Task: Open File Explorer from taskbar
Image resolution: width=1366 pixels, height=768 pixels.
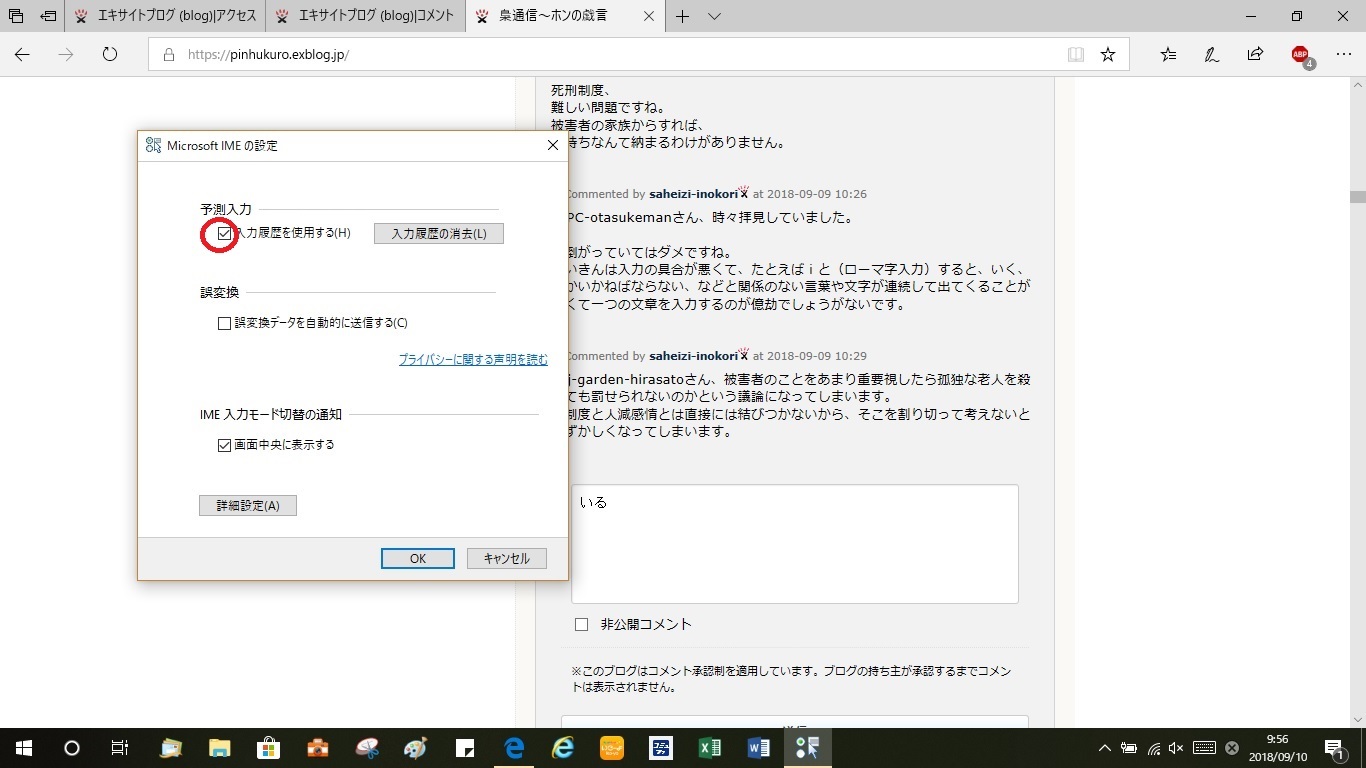Action: click(220, 748)
